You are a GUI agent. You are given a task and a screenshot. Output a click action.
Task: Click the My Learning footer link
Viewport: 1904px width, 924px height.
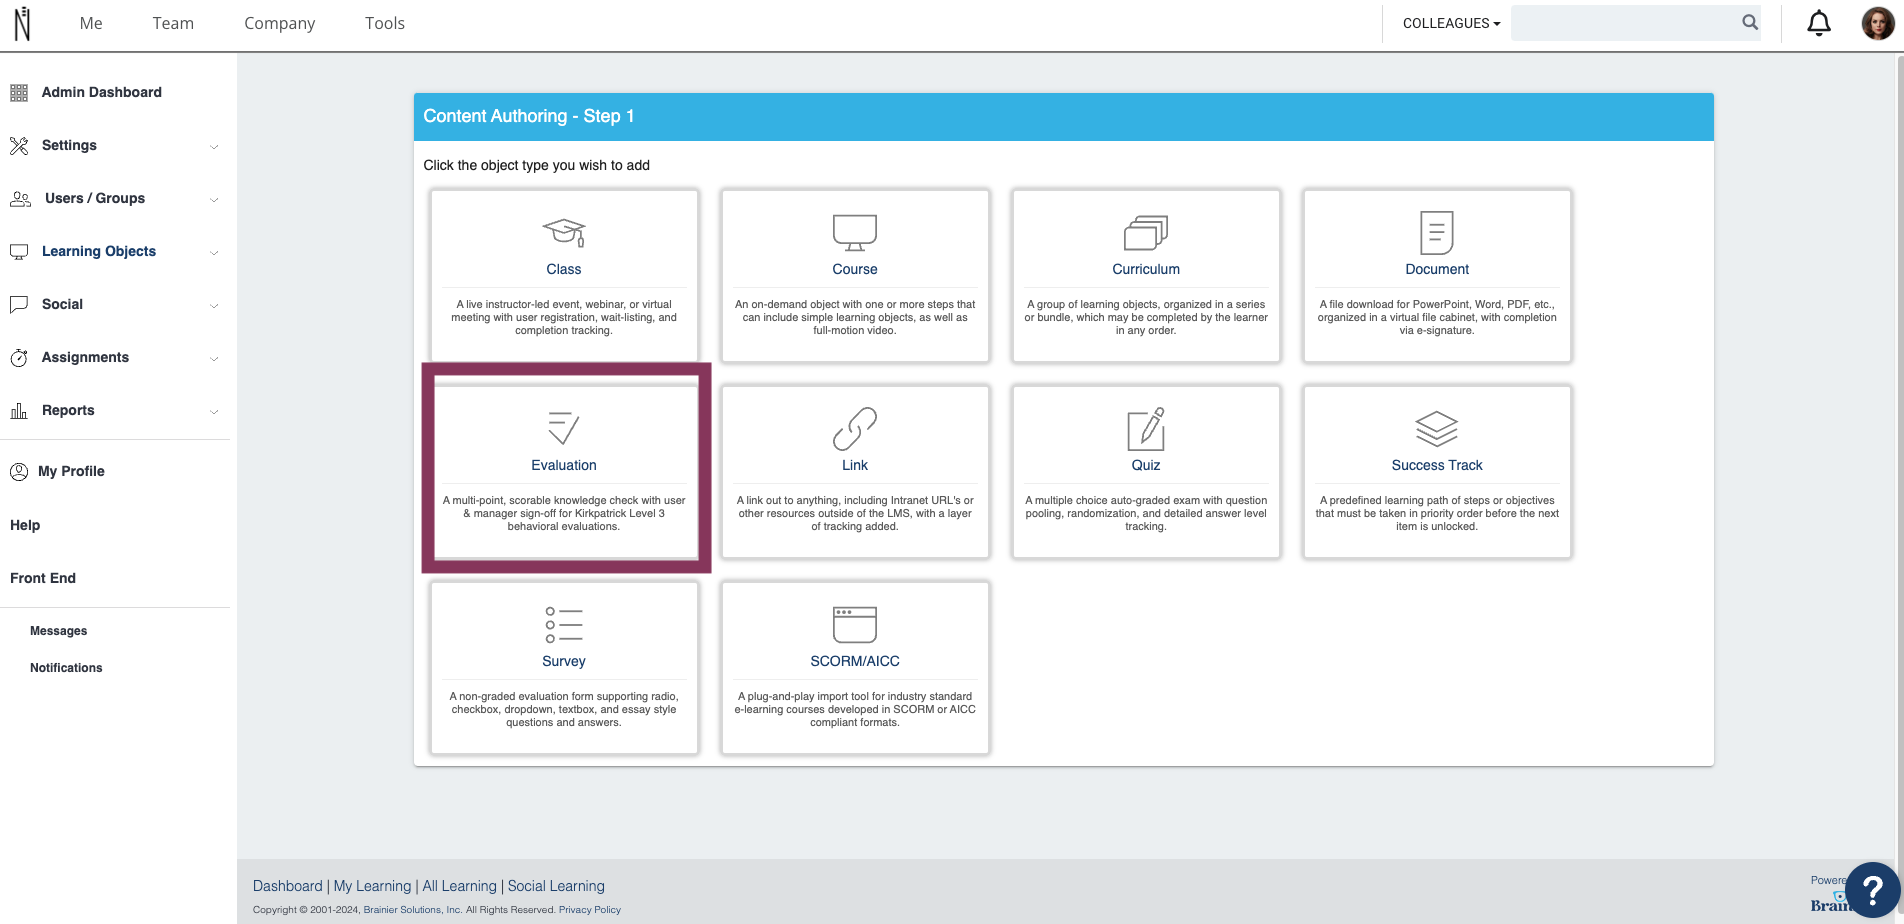point(372,886)
